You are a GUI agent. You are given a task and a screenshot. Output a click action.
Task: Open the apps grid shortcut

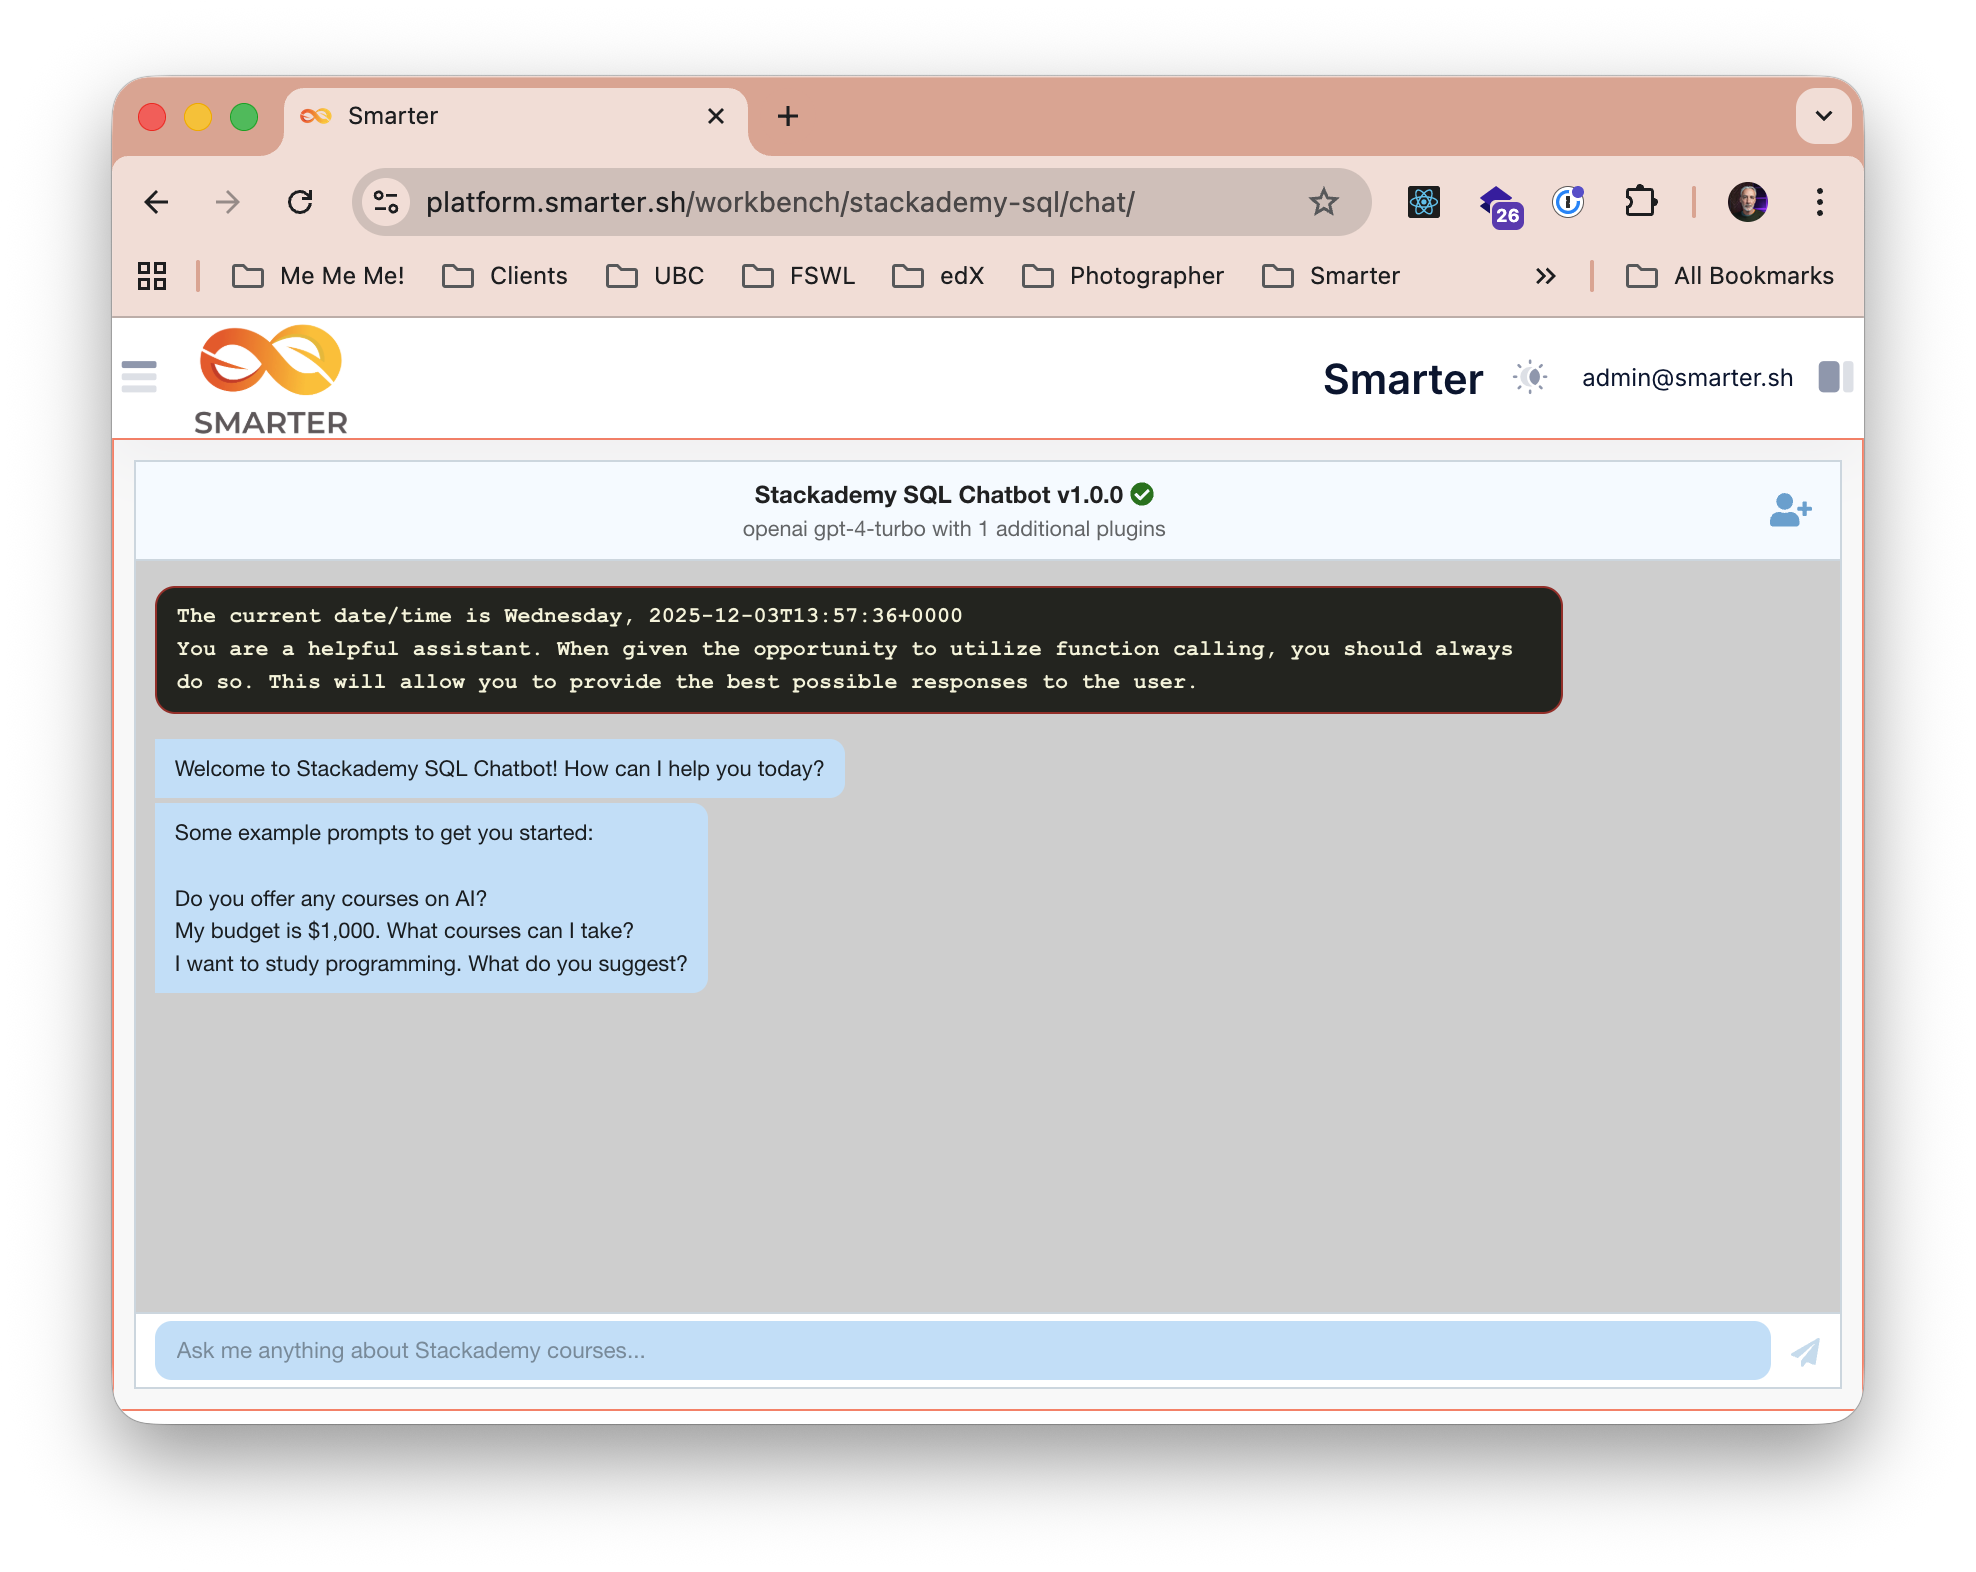pyautogui.click(x=152, y=276)
